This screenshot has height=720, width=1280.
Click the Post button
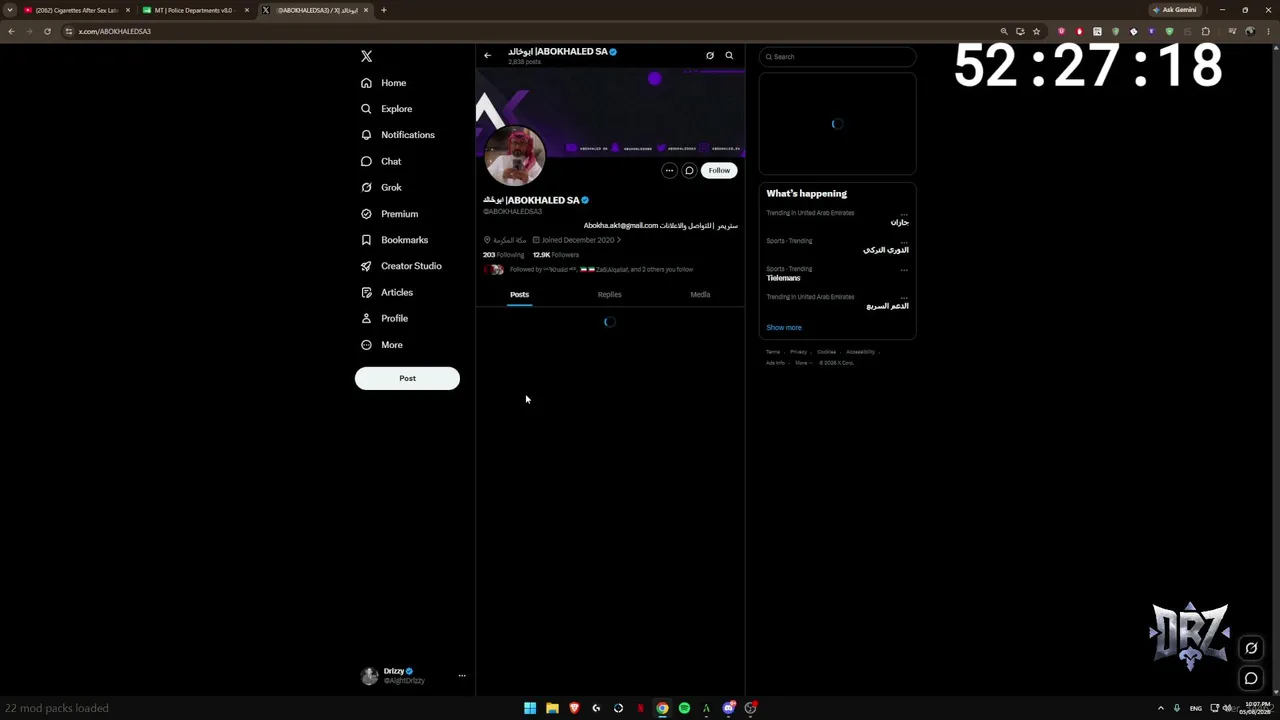pos(407,378)
